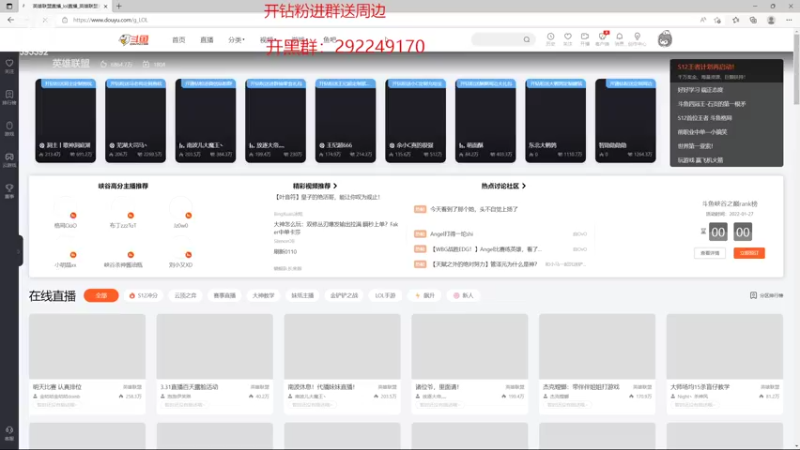Open 精彩视频推荐 section arrow
Image resolution: width=800 pixels, height=450 pixels.
tap(335, 186)
